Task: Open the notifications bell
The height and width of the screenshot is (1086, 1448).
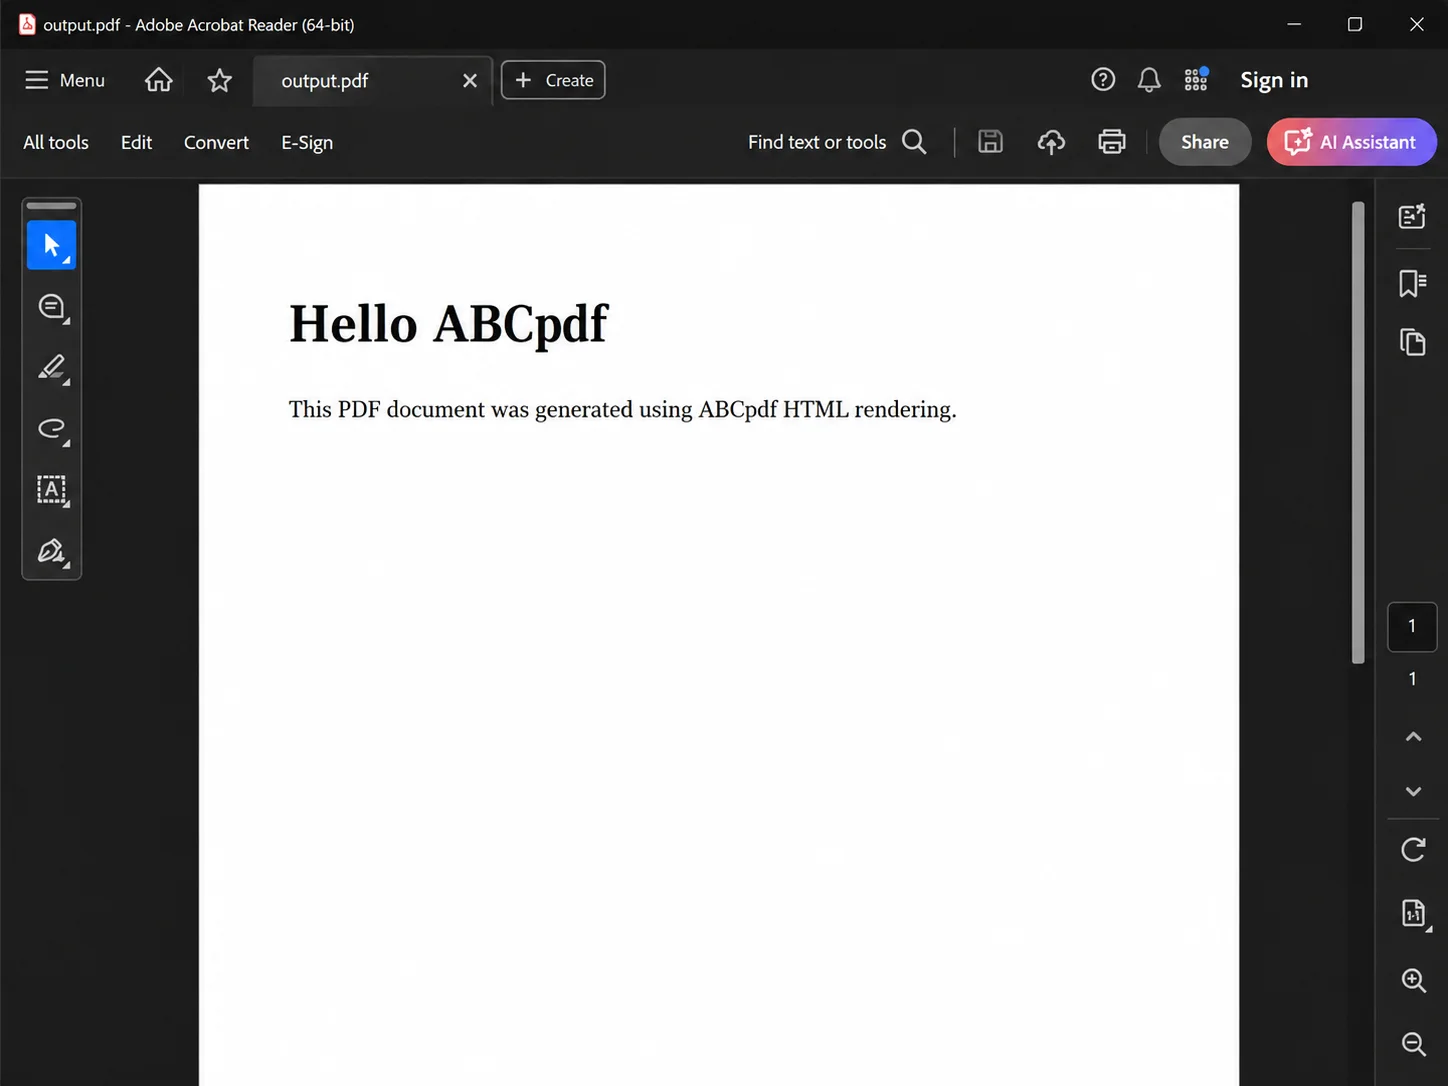Action: 1149,80
